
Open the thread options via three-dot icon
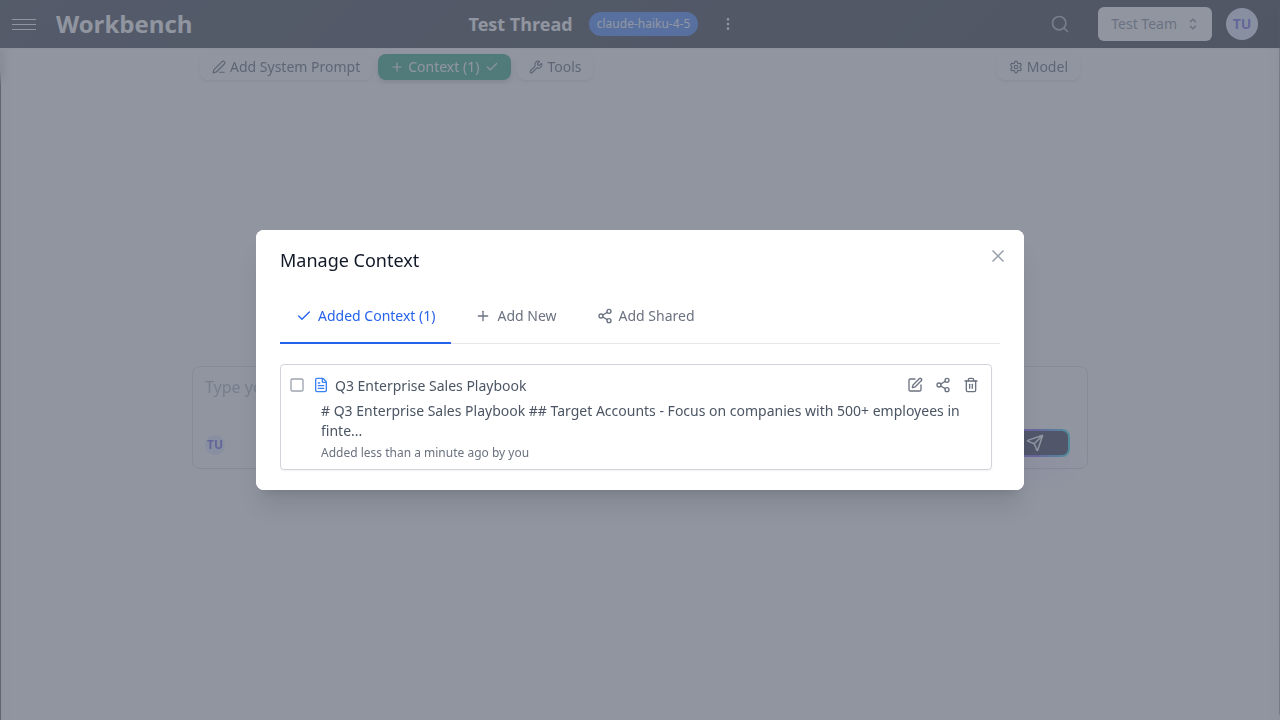click(x=727, y=23)
